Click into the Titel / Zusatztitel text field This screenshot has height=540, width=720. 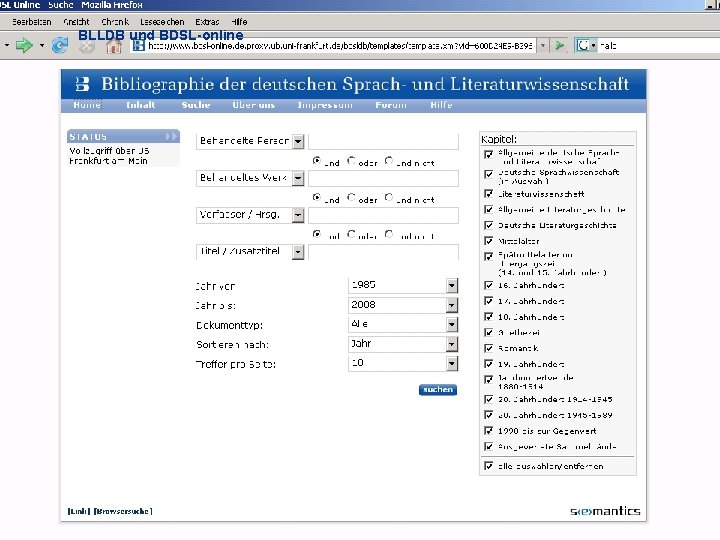(x=383, y=252)
